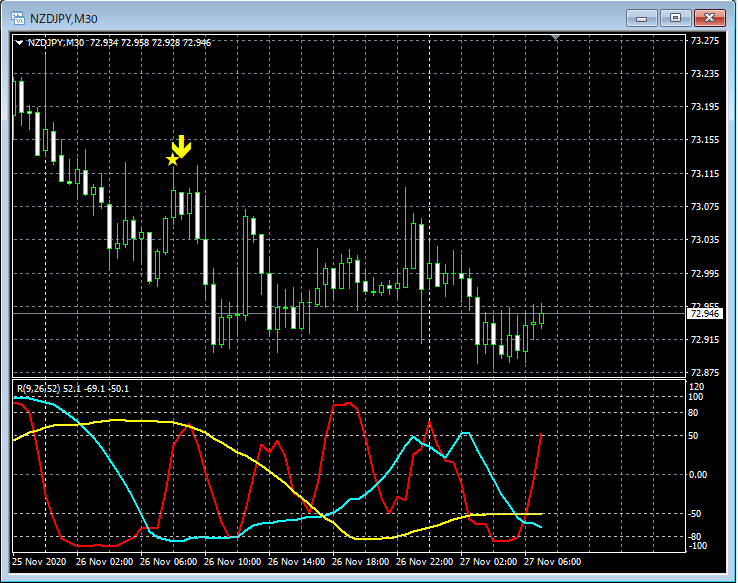This screenshot has height=583, width=738.
Task: Open the NZDJPY,M30 one-click trading triangle
Action: 20,43
